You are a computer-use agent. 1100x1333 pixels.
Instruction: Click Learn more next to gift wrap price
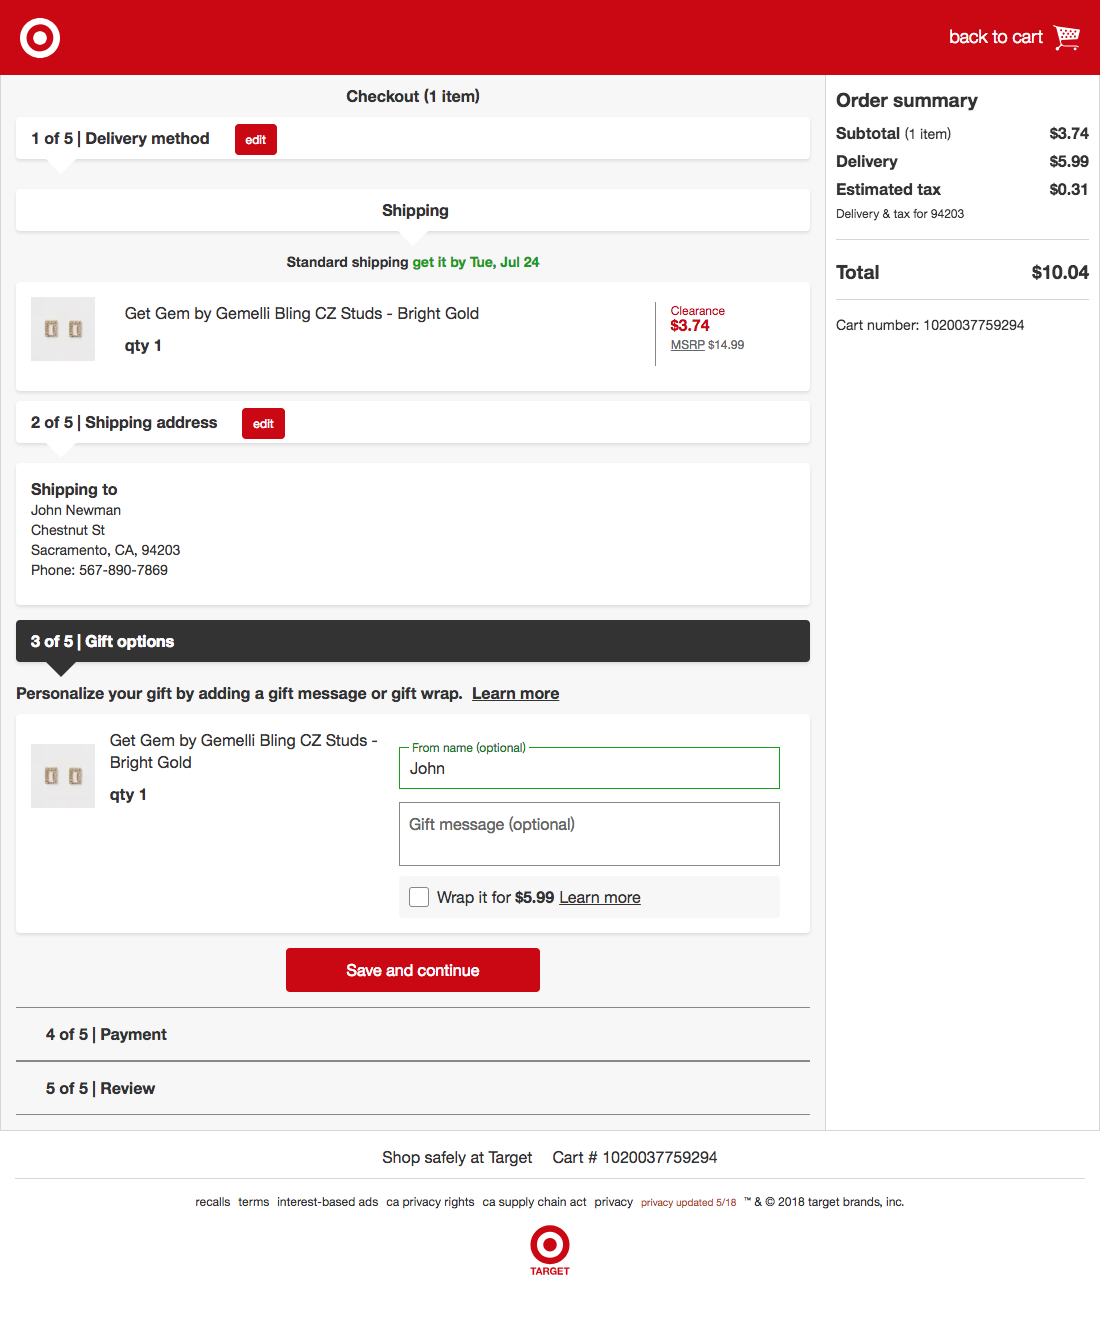point(599,897)
